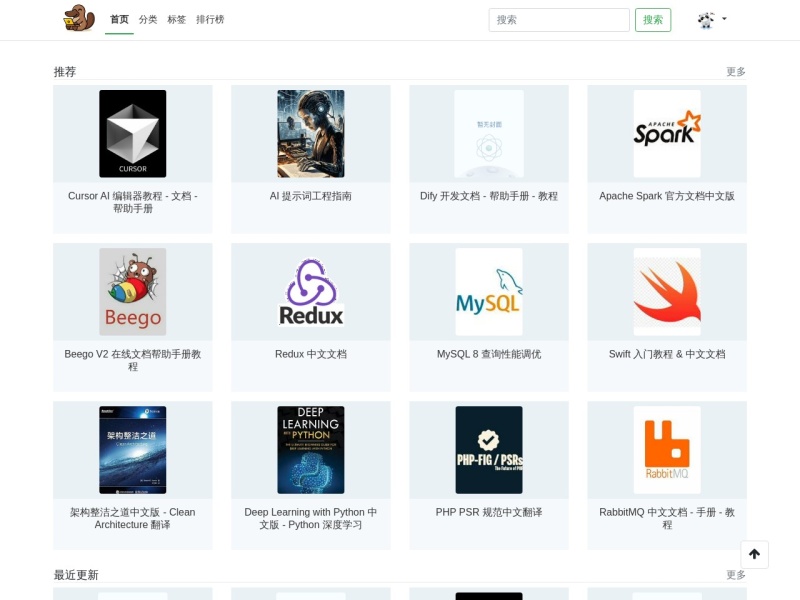
Task: Open the Cursor cube cover image
Action: tap(133, 134)
